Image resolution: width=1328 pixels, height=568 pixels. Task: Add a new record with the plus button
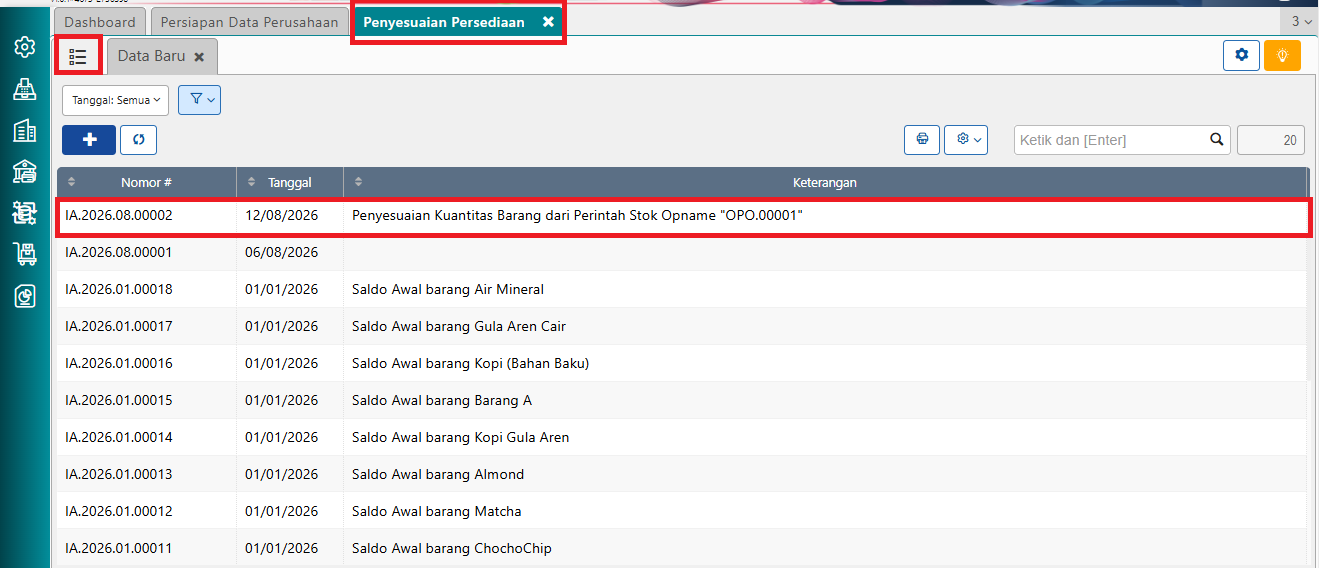pos(89,140)
